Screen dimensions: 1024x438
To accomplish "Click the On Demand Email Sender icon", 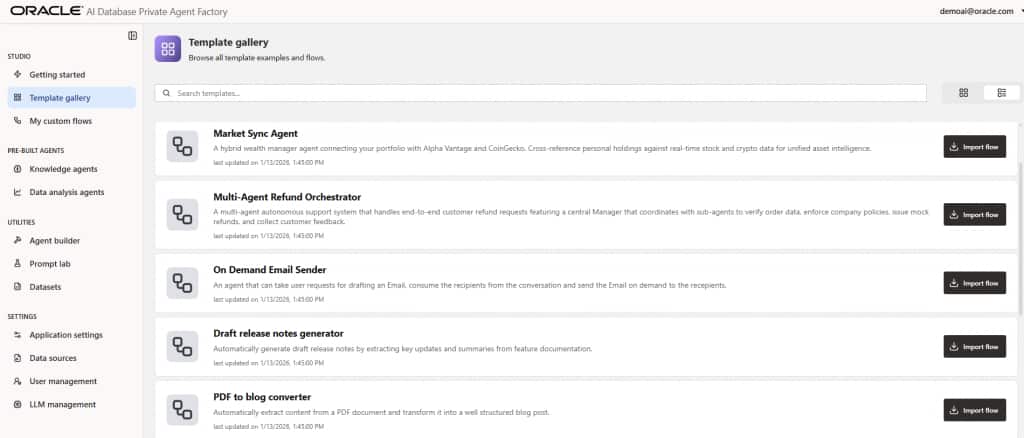I will tap(182, 282).
